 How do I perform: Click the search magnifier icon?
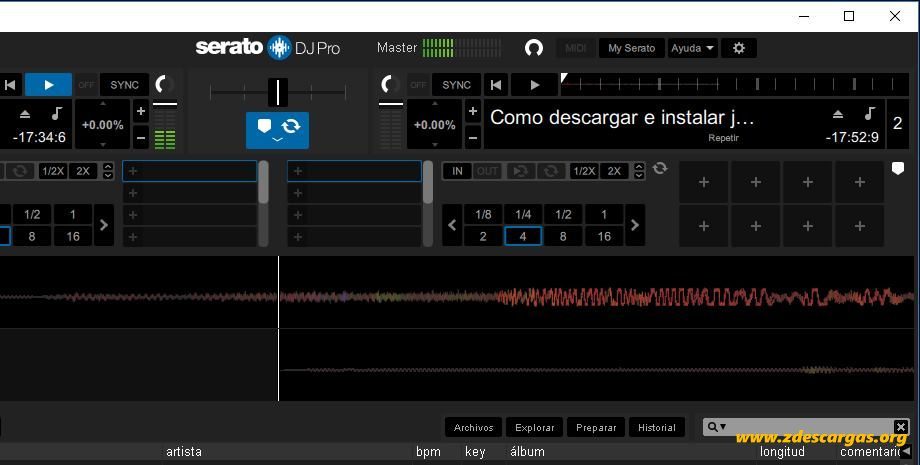click(x=712, y=427)
